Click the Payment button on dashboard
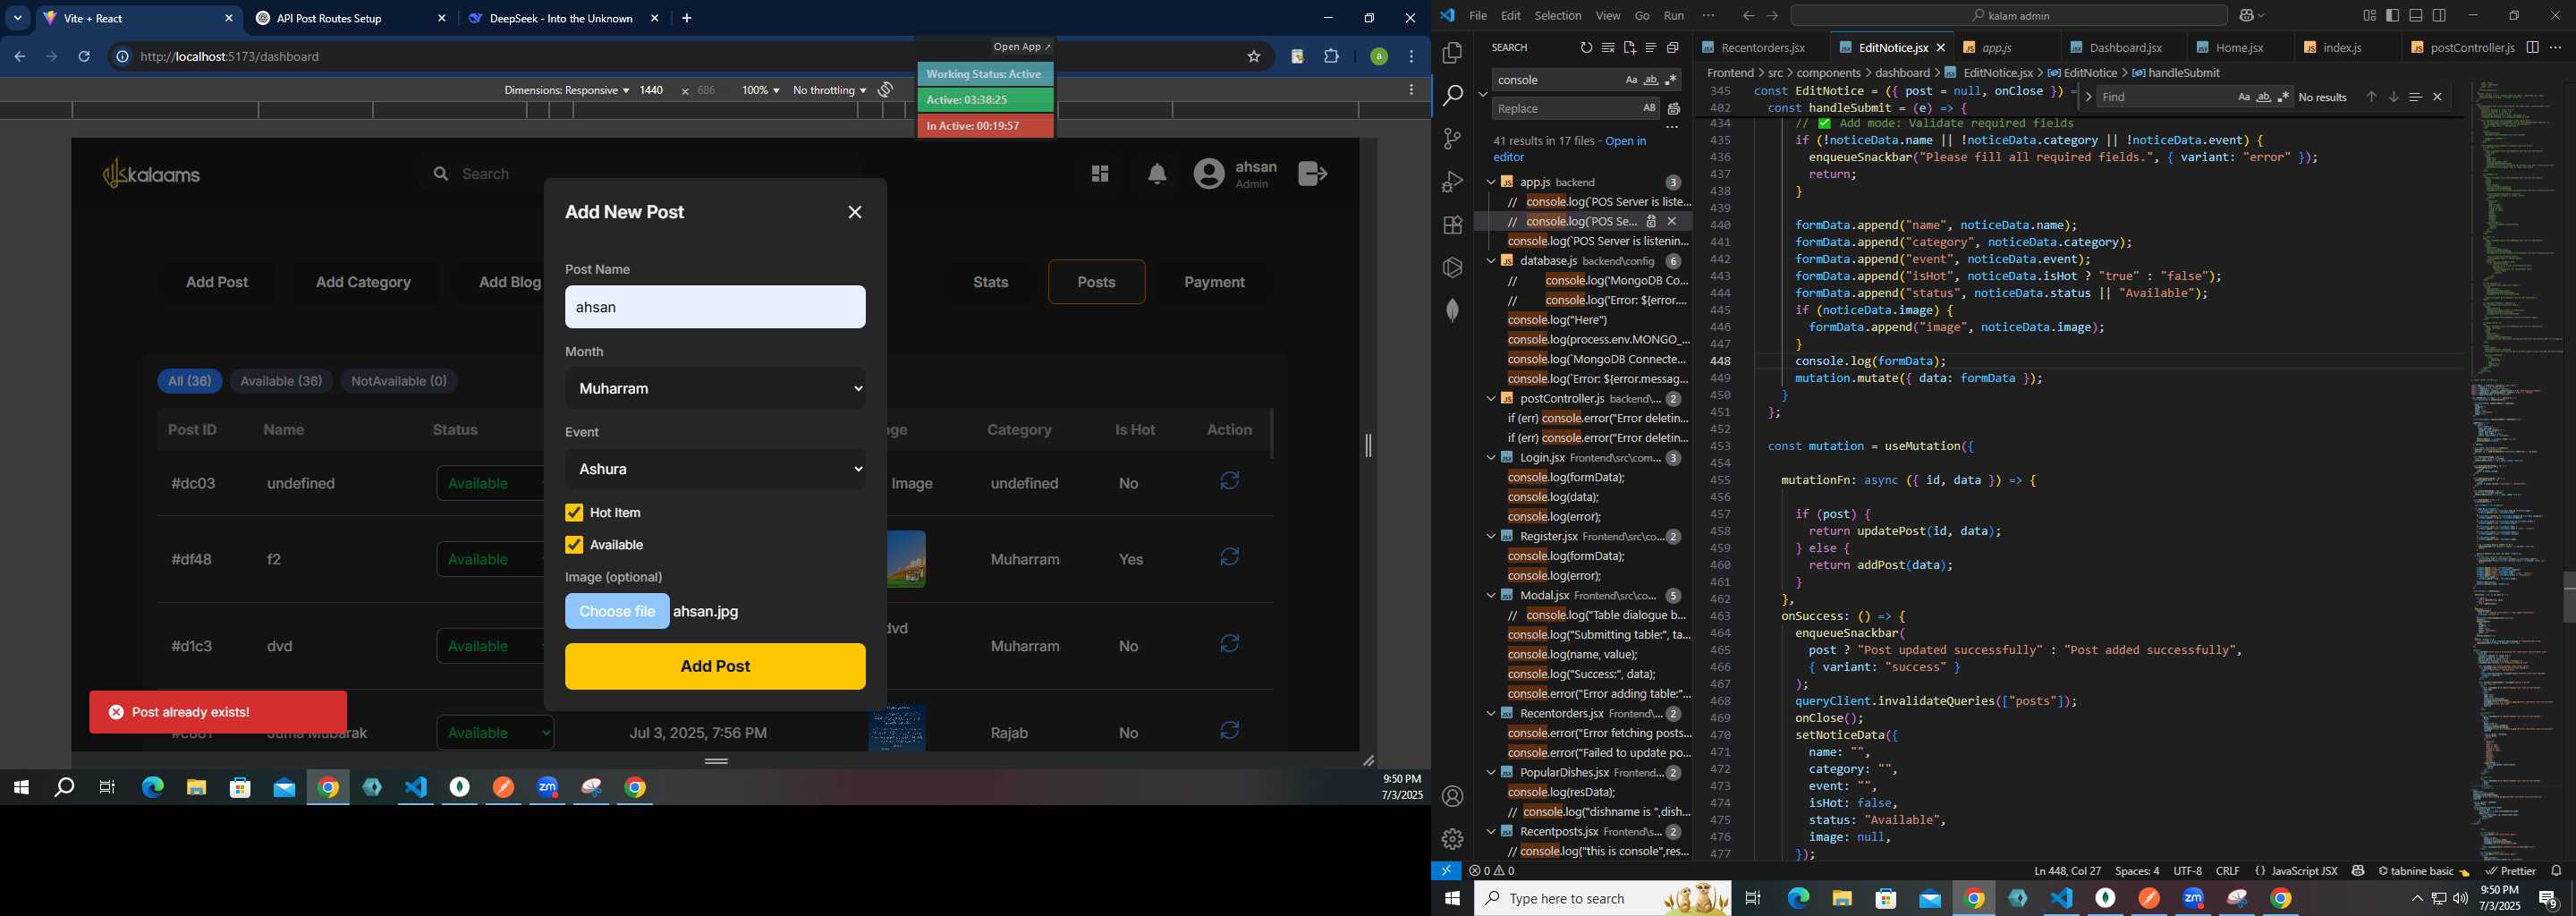This screenshot has height=916, width=2576. 1214,282
